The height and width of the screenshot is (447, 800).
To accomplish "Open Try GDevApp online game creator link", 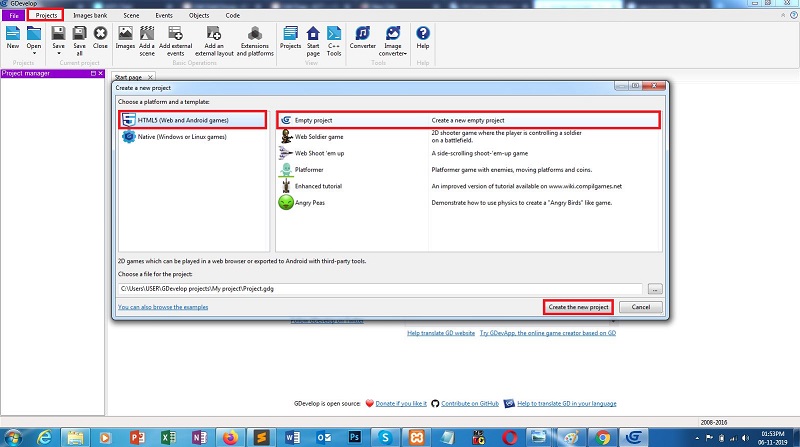I will pos(547,333).
